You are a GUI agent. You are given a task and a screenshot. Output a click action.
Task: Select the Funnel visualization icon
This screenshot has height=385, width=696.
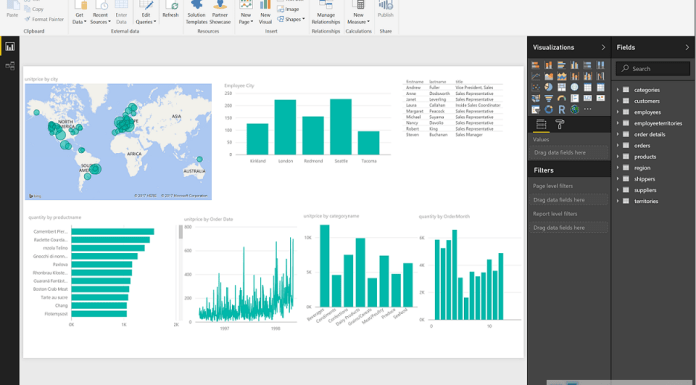[x=549, y=98]
